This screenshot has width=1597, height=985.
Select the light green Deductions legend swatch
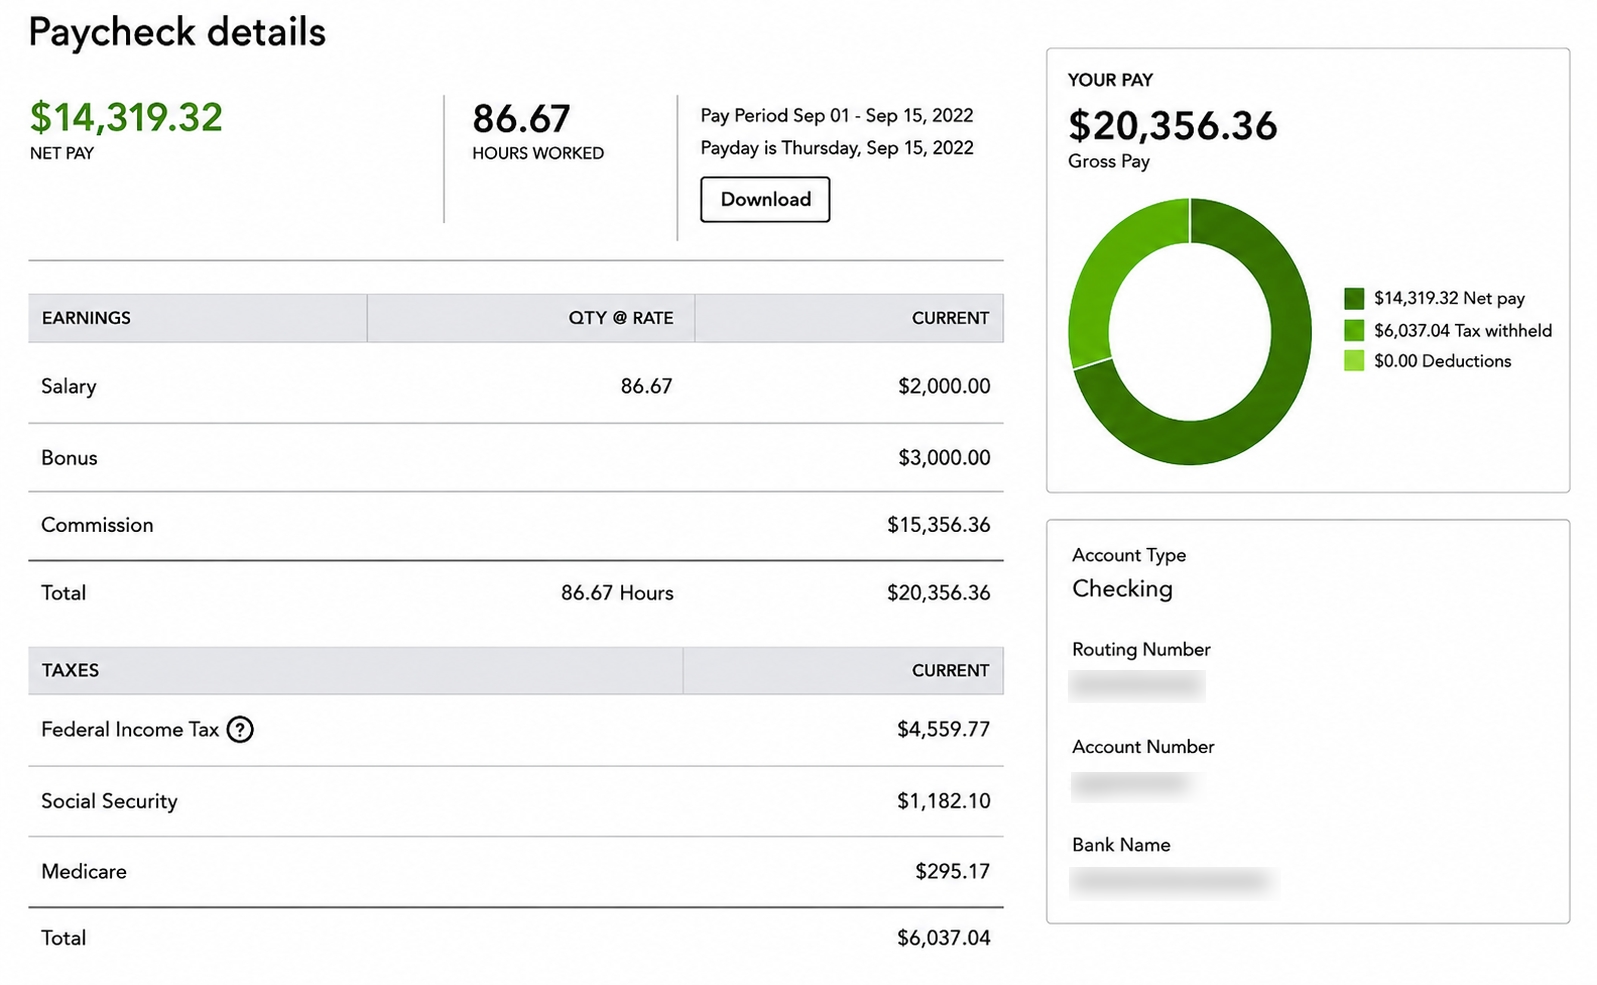[1354, 361]
